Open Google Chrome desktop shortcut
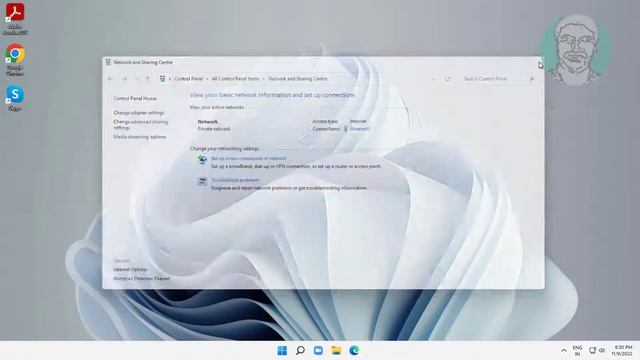Screen dimensions: 640x360 coord(15,60)
